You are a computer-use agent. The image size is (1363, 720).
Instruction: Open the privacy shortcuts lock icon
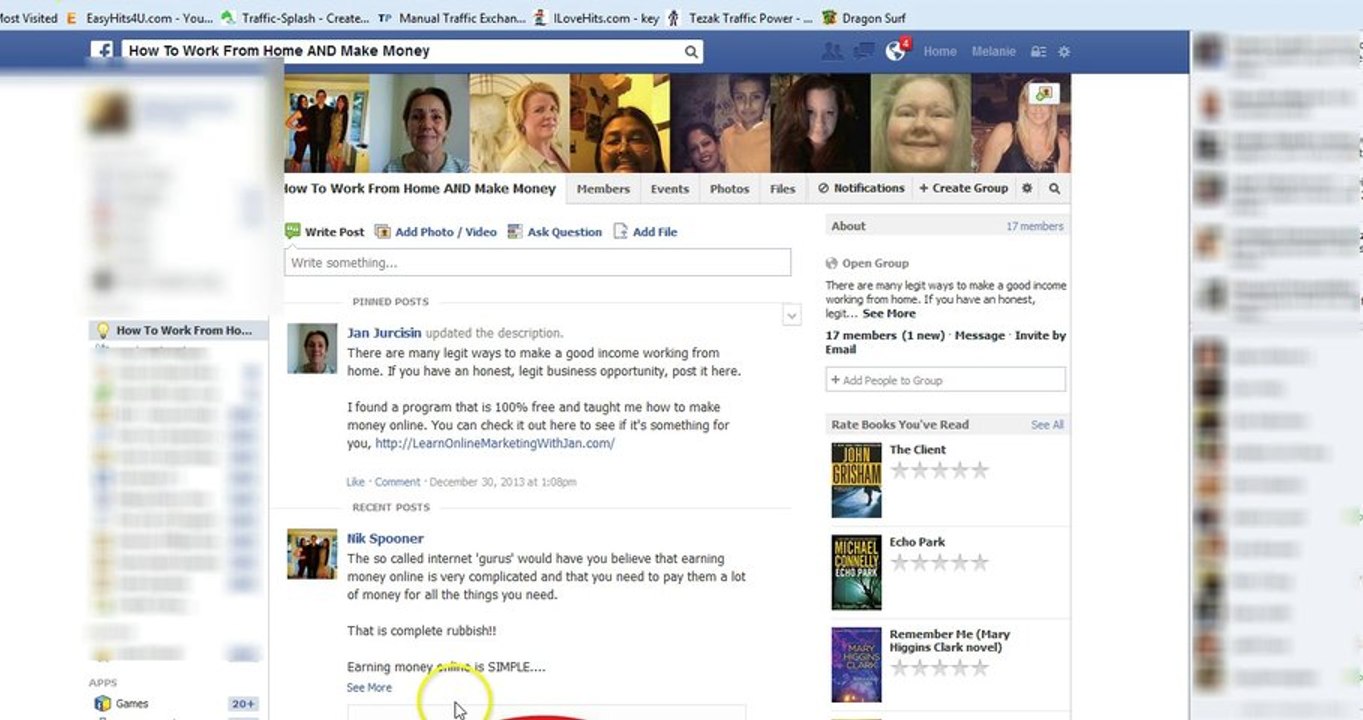pyautogui.click(x=1039, y=52)
